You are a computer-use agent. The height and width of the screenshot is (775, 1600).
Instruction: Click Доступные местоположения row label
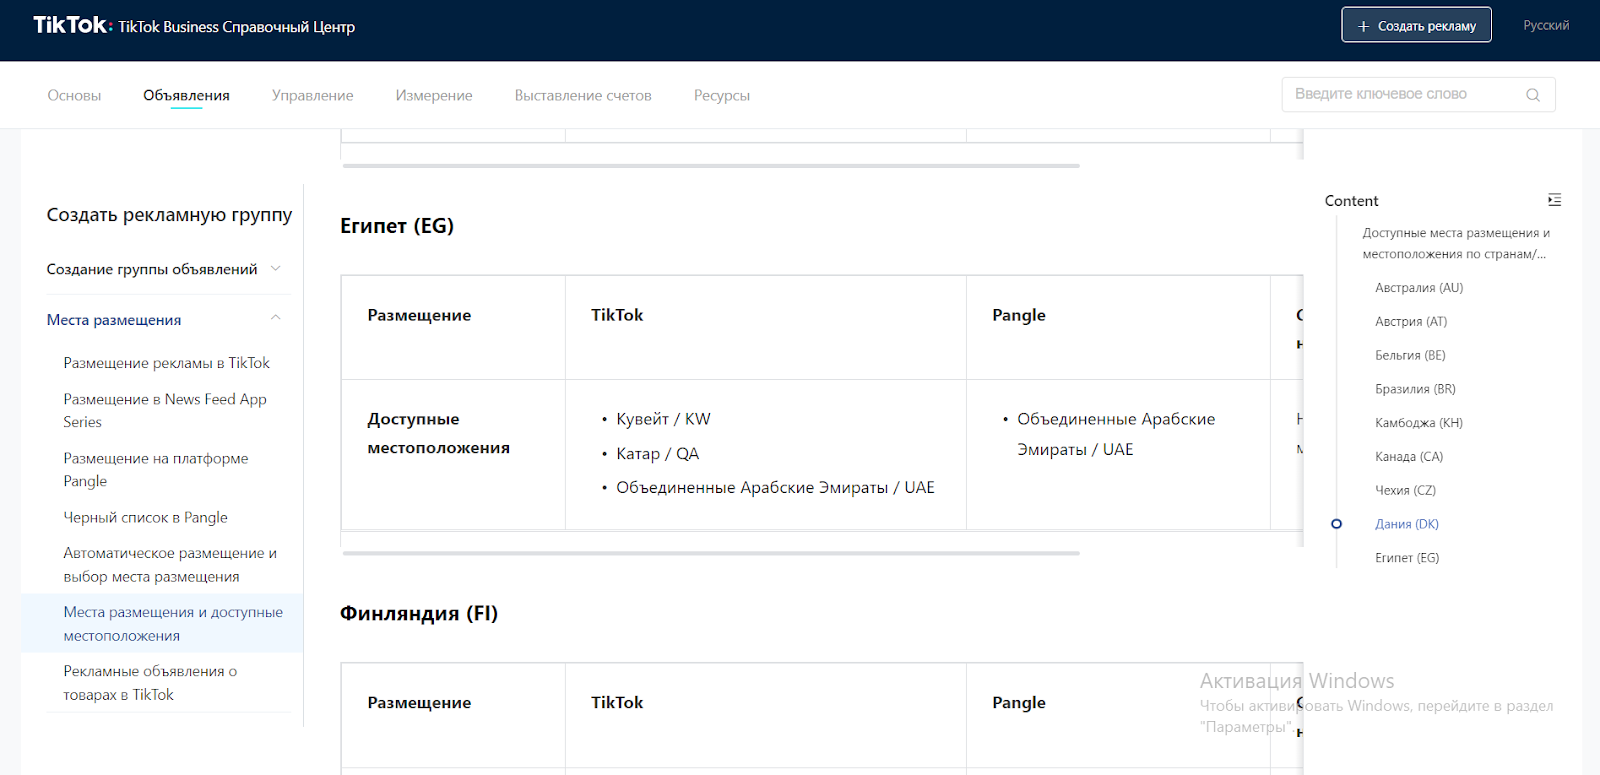click(x=438, y=433)
